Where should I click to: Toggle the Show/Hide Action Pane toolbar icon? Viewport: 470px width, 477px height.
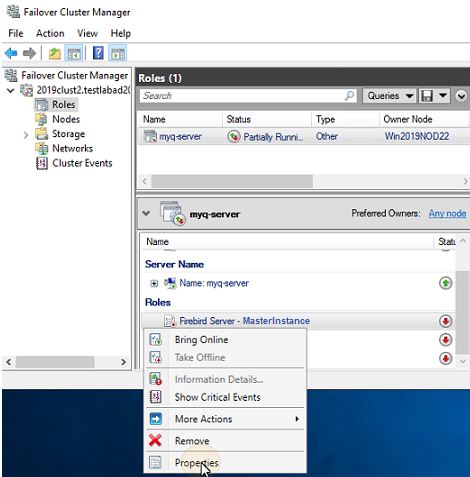tap(118, 53)
